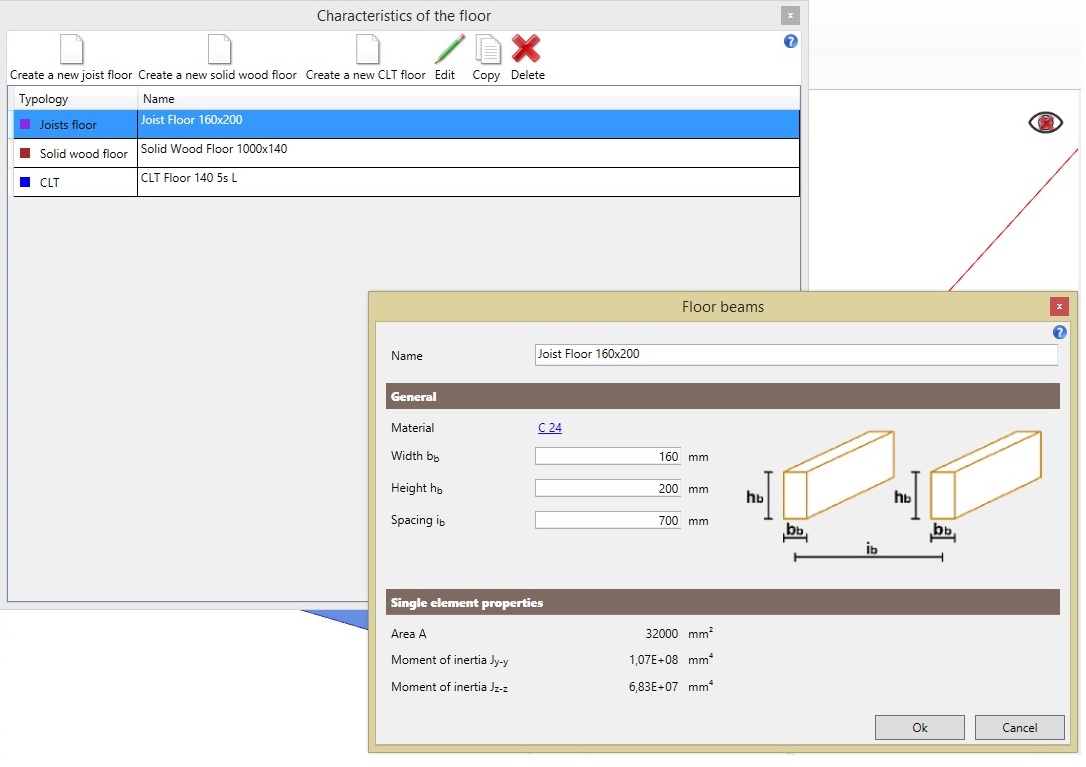Click the General section header
The image size is (1086, 767).
pyautogui.click(x=722, y=396)
